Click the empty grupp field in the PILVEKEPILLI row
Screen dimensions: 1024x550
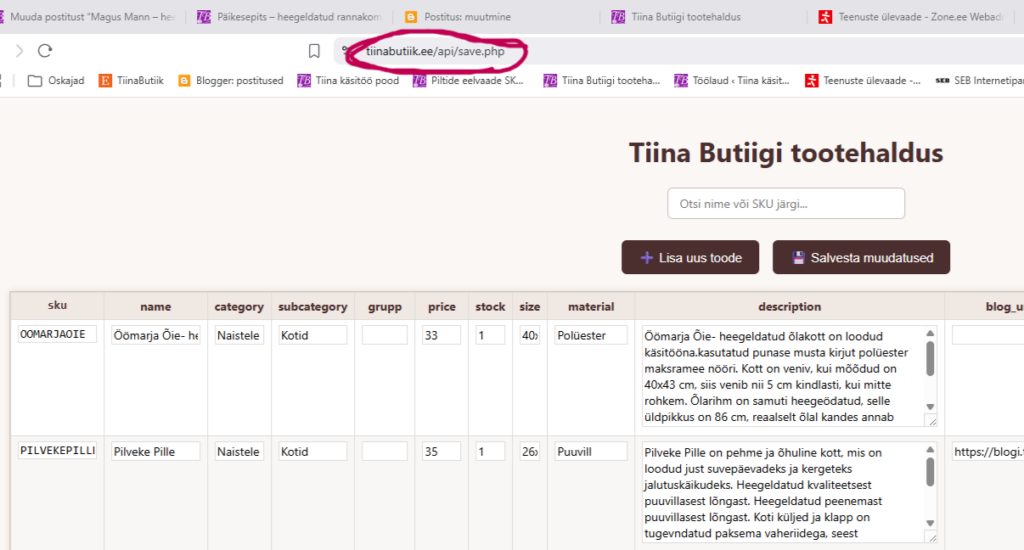pyautogui.click(x=385, y=451)
